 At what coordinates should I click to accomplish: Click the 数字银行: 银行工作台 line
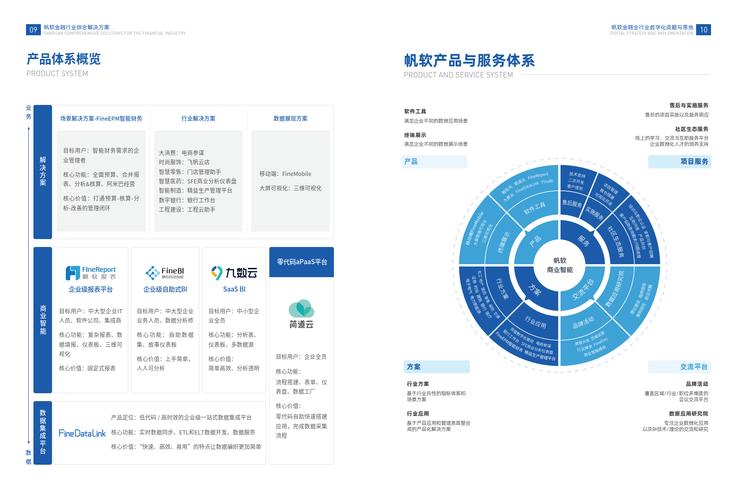pyautogui.click(x=187, y=200)
